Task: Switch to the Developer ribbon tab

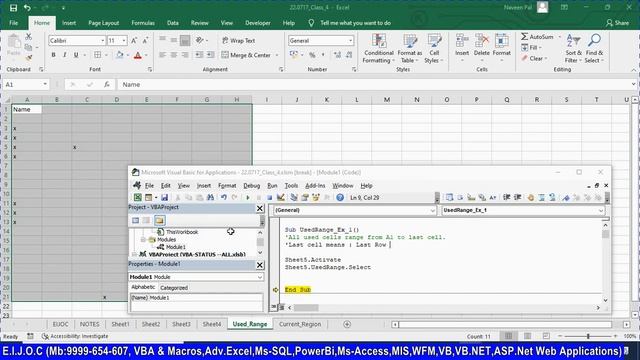Action: tap(258, 23)
